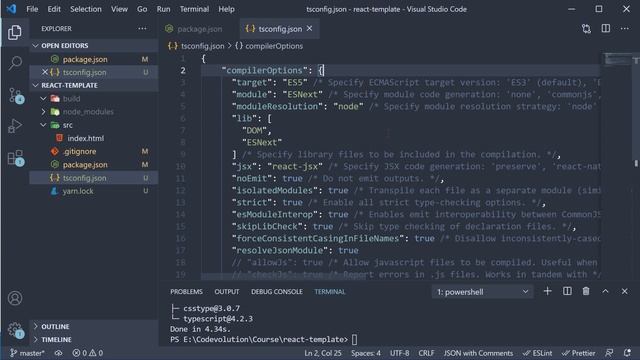The height and width of the screenshot is (360, 640).
Task: Open the Extensions view
Action: [x=16, y=158]
